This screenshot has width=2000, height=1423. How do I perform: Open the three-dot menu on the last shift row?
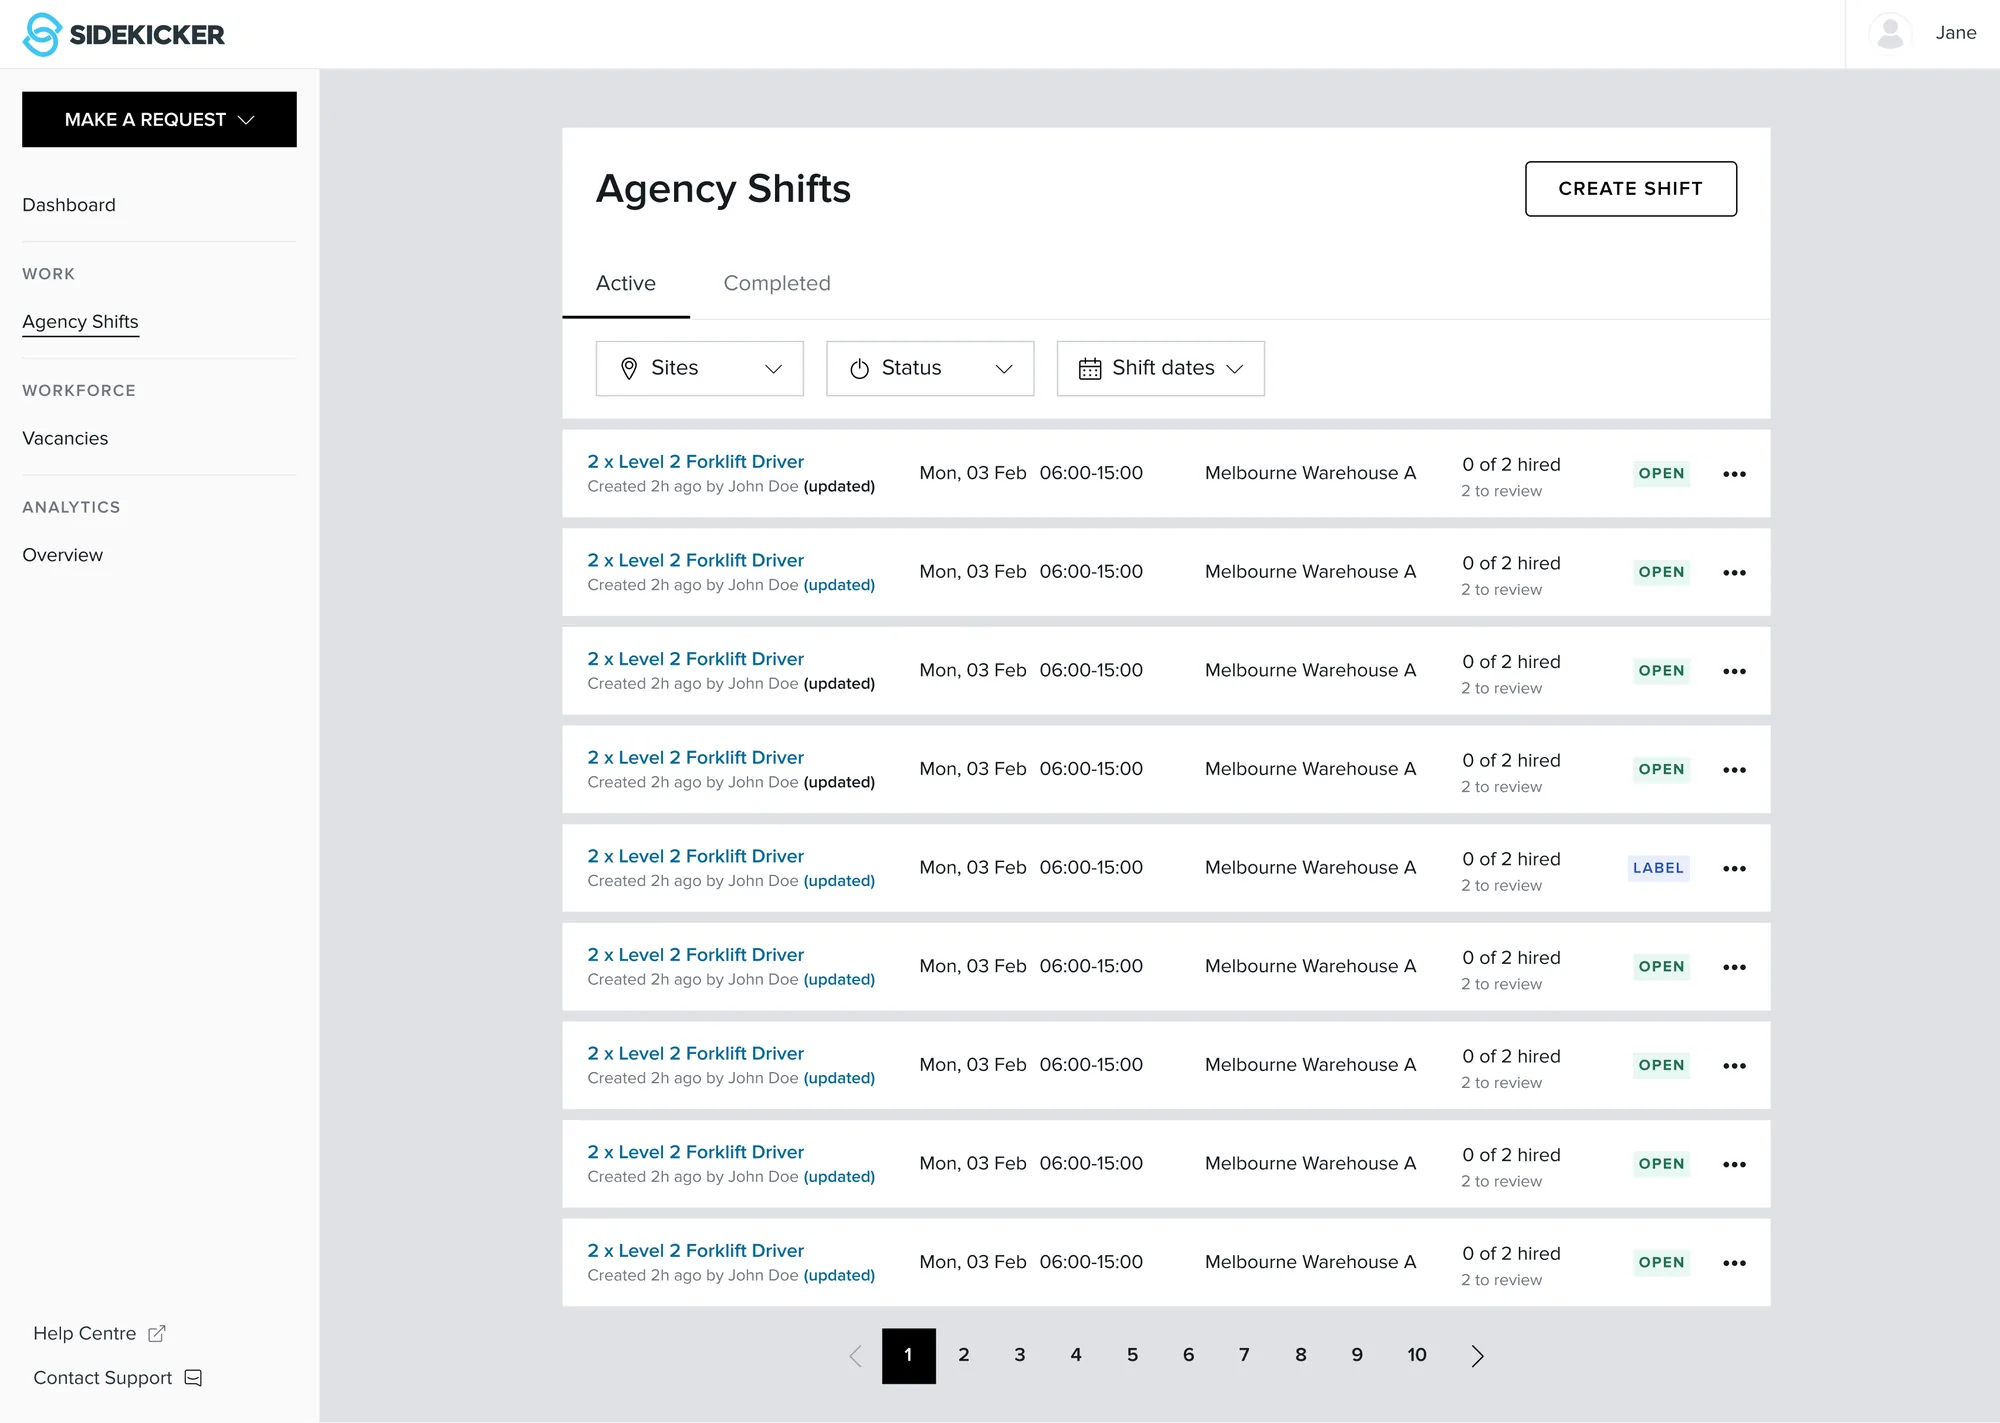pyautogui.click(x=1735, y=1263)
